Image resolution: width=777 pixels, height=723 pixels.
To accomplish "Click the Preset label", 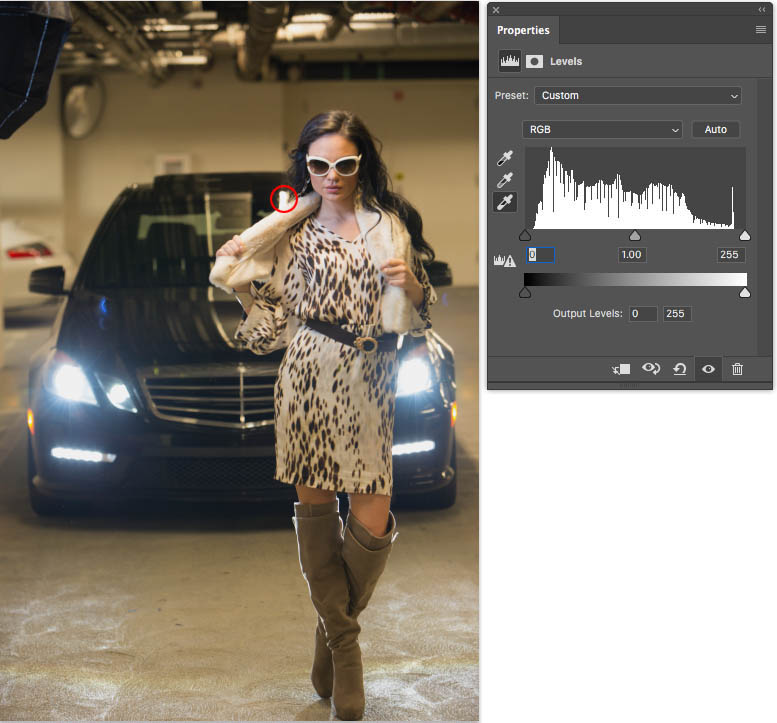I will coord(511,96).
